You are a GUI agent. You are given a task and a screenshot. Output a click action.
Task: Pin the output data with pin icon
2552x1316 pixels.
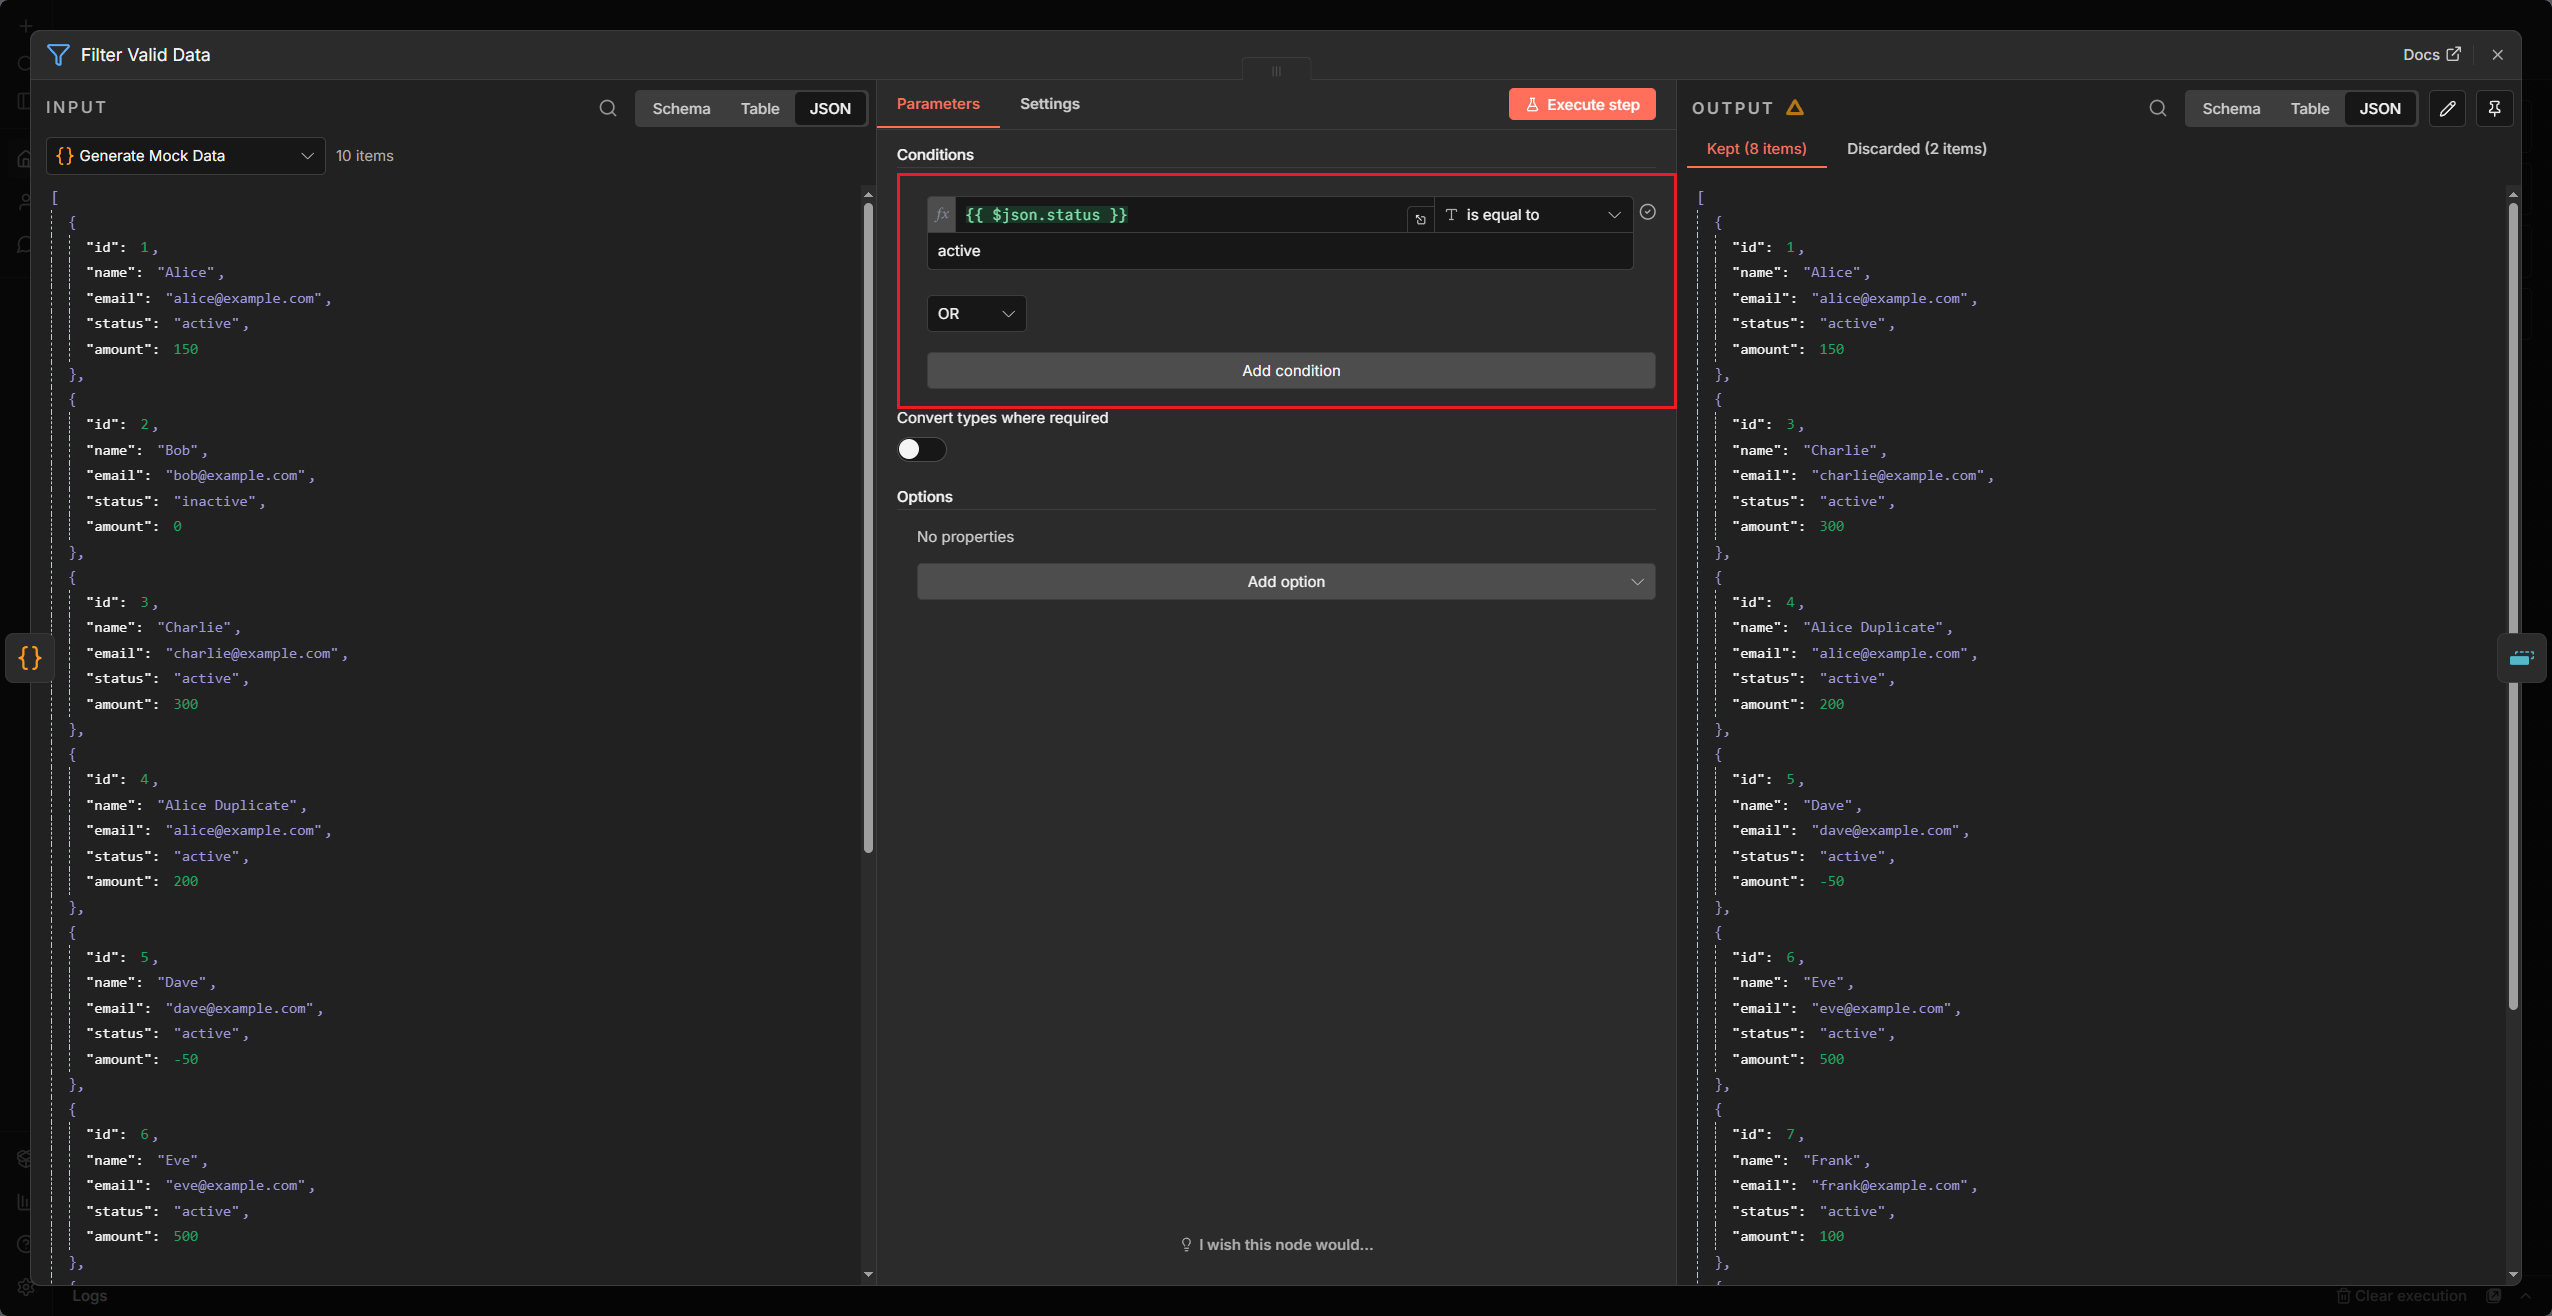point(2494,108)
